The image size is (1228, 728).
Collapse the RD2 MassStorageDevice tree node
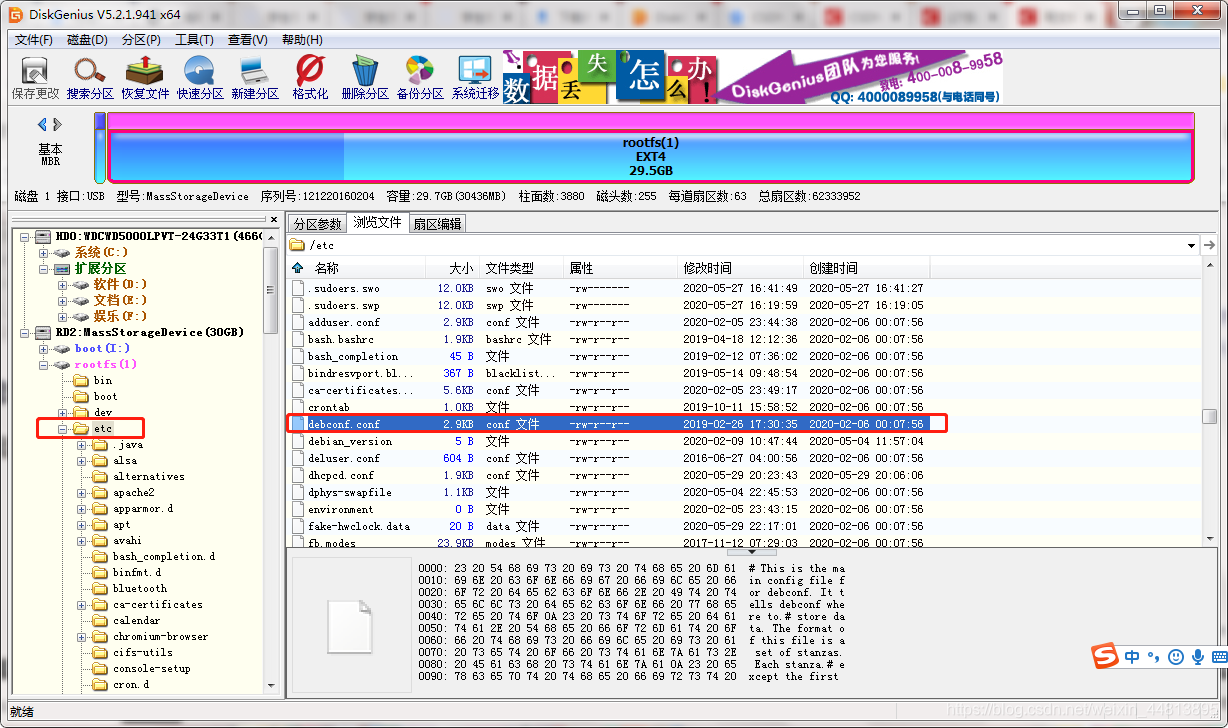pos(27,332)
